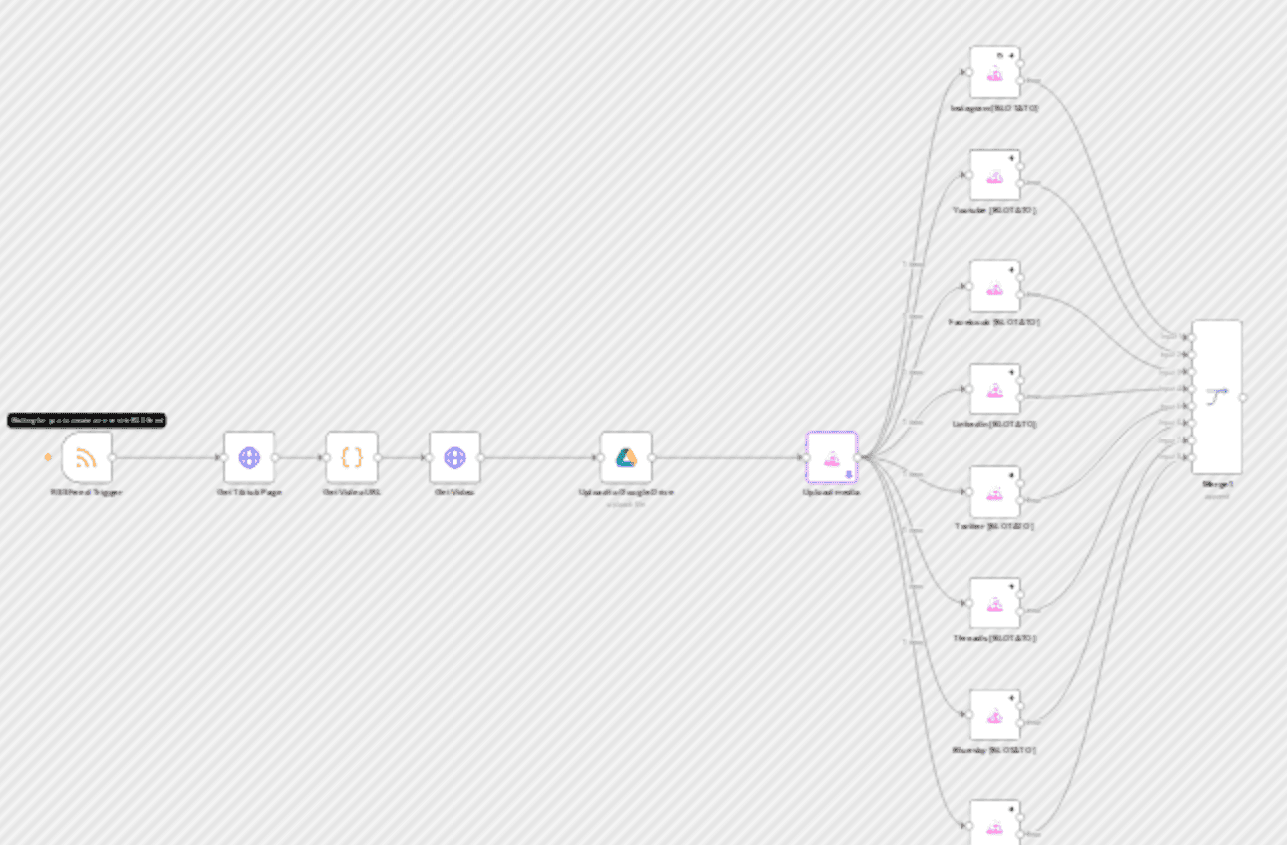Open the Get Video HTTP request node
Image resolution: width=1287 pixels, height=845 pixels.
[x=455, y=457]
